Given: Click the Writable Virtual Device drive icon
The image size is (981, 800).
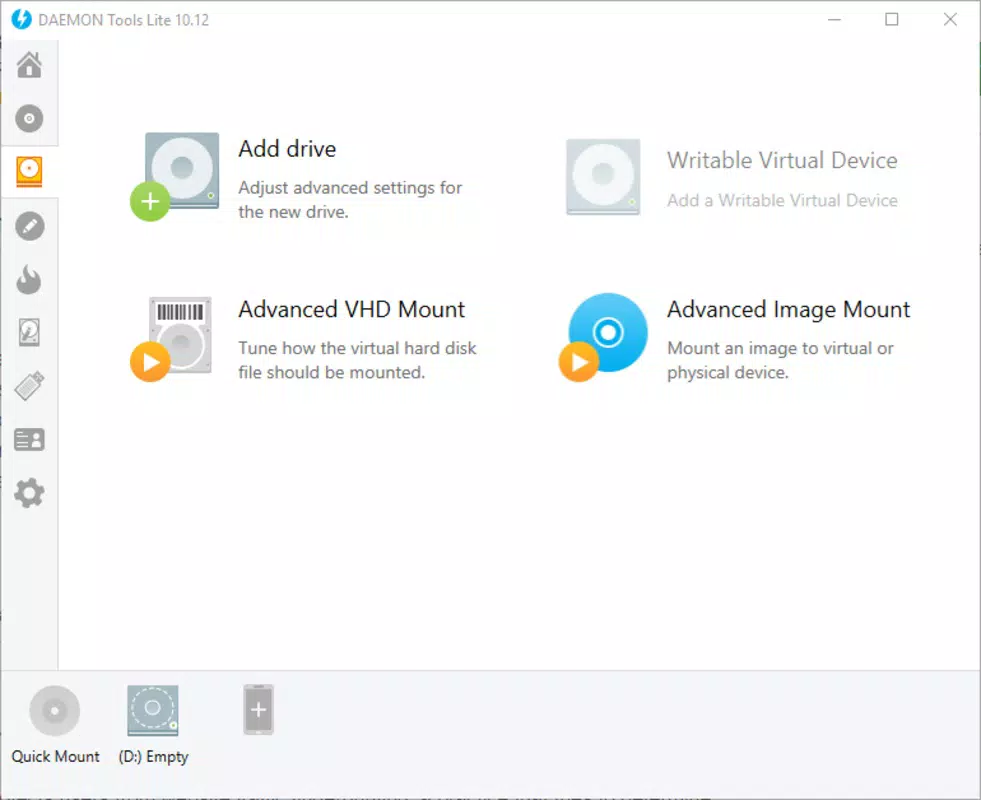Looking at the screenshot, I should pos(603,177).
